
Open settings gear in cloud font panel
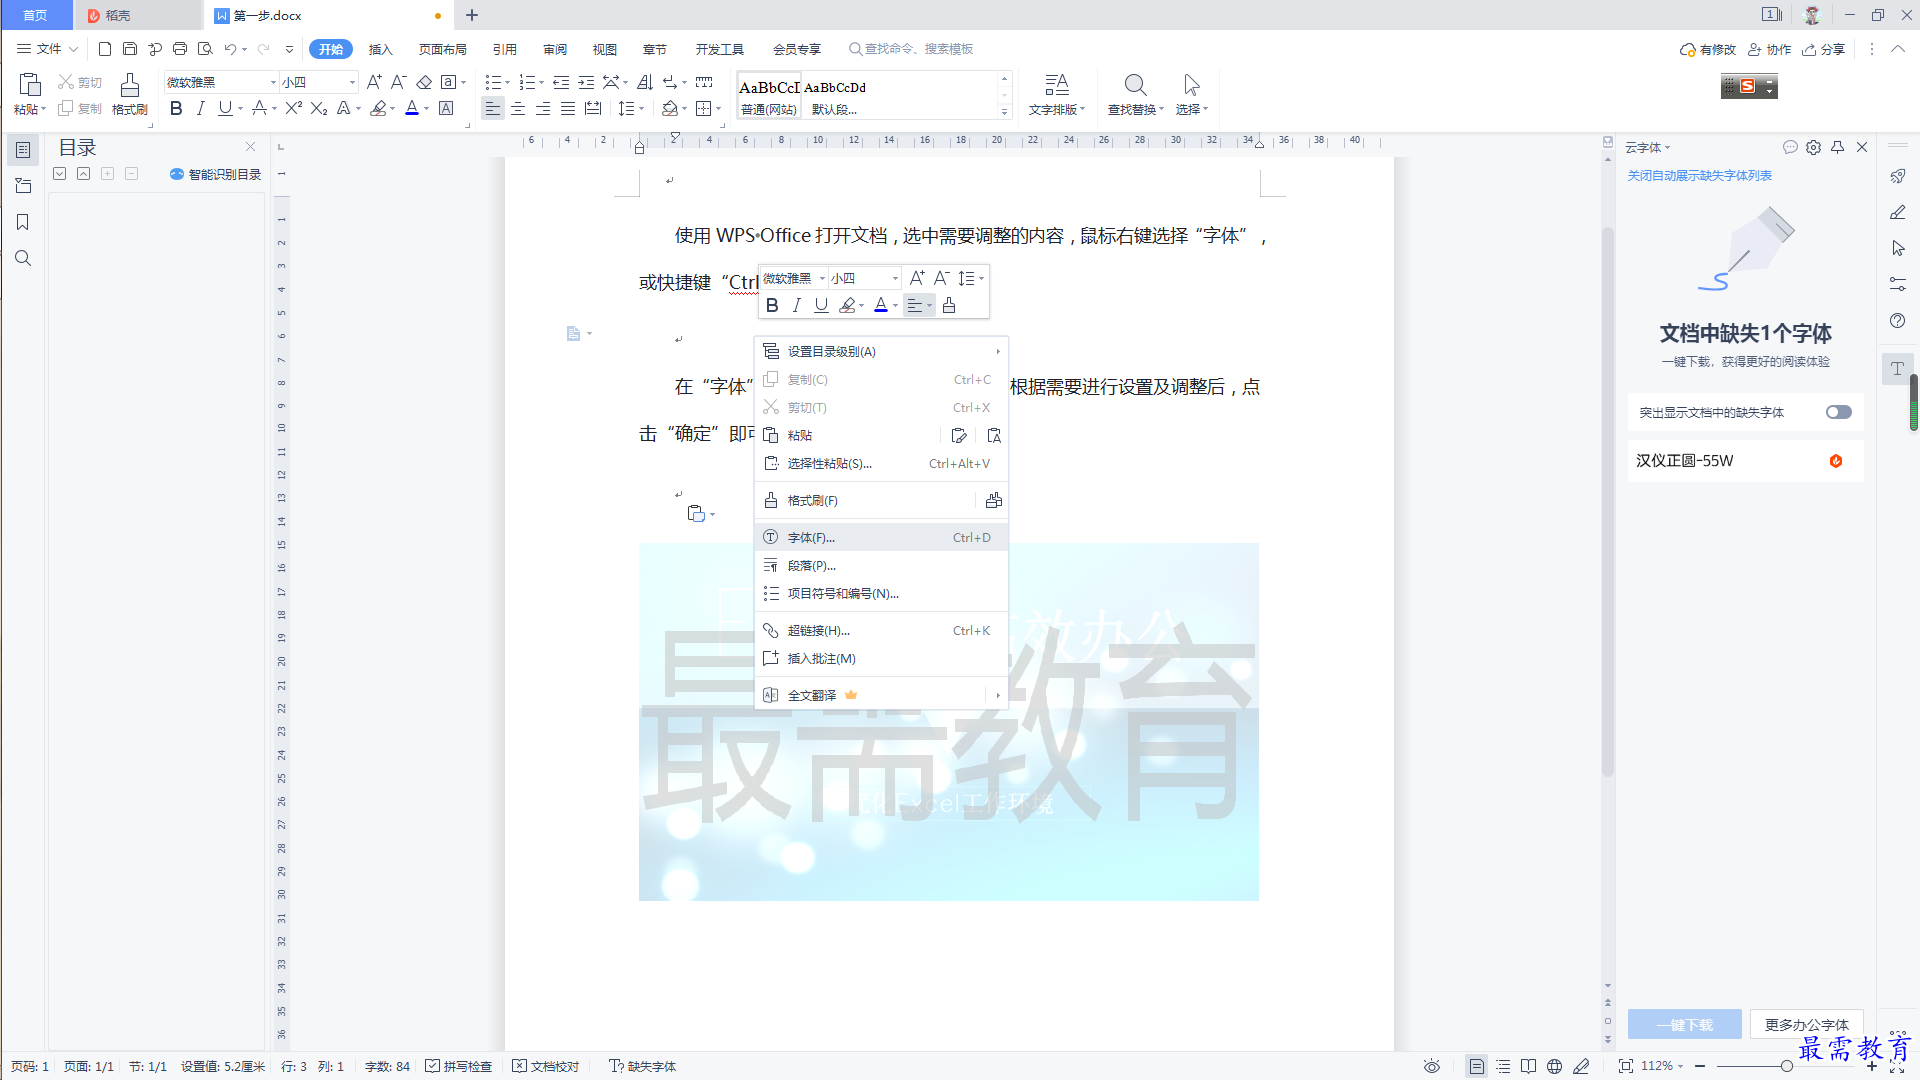coord(1813,147)
